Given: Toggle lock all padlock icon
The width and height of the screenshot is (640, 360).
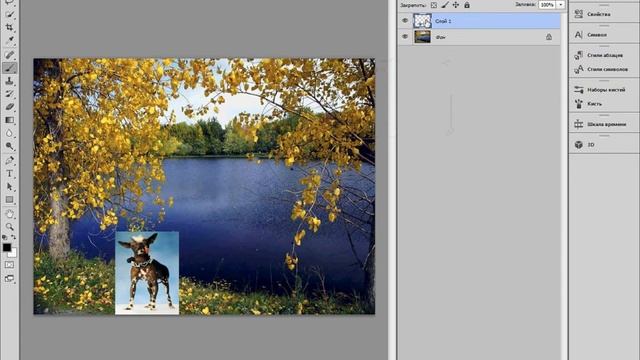Looking at the screenshot, I should (467, 5).
